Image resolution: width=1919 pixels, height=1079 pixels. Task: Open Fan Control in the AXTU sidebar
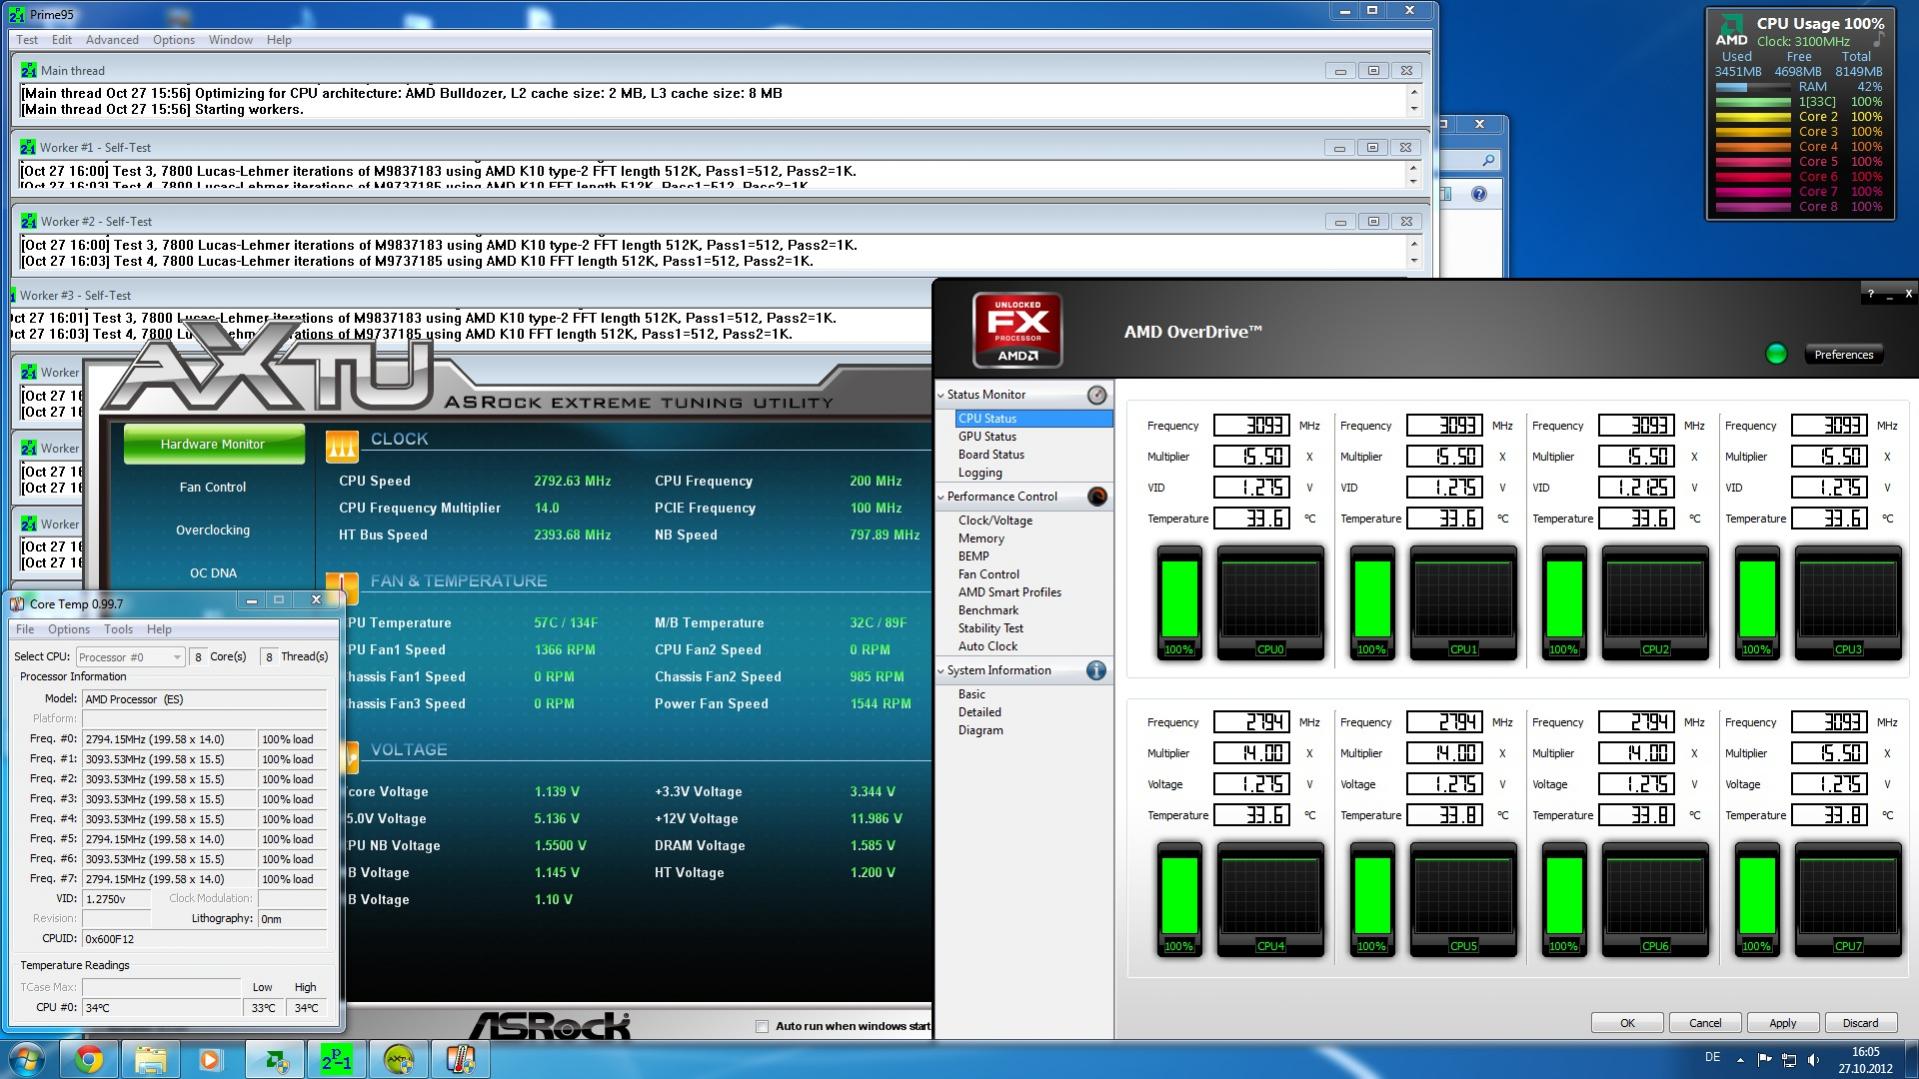point(213,487)
